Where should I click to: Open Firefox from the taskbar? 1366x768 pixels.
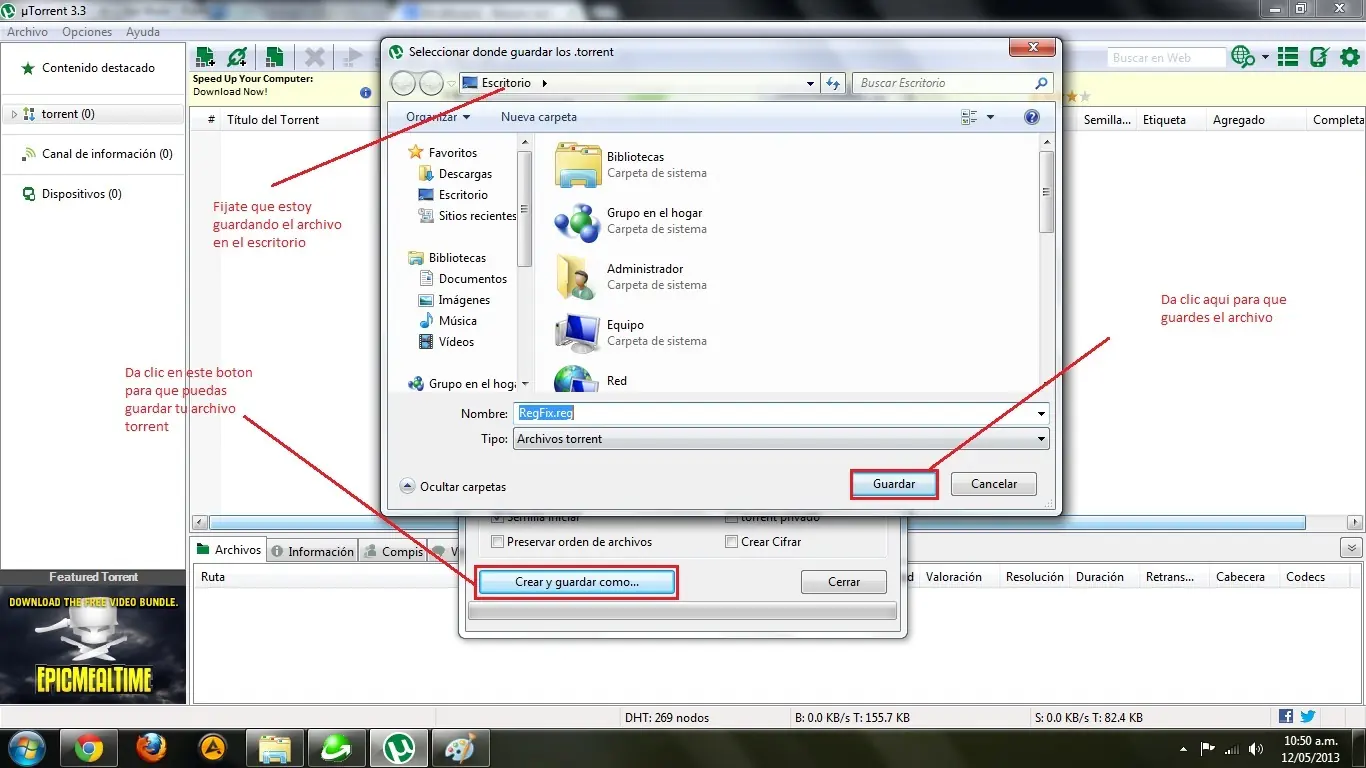[151, 747]
